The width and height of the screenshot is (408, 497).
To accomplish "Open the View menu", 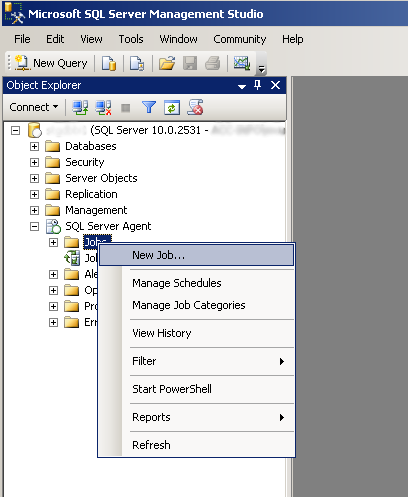I will click(x=91, y=39).
